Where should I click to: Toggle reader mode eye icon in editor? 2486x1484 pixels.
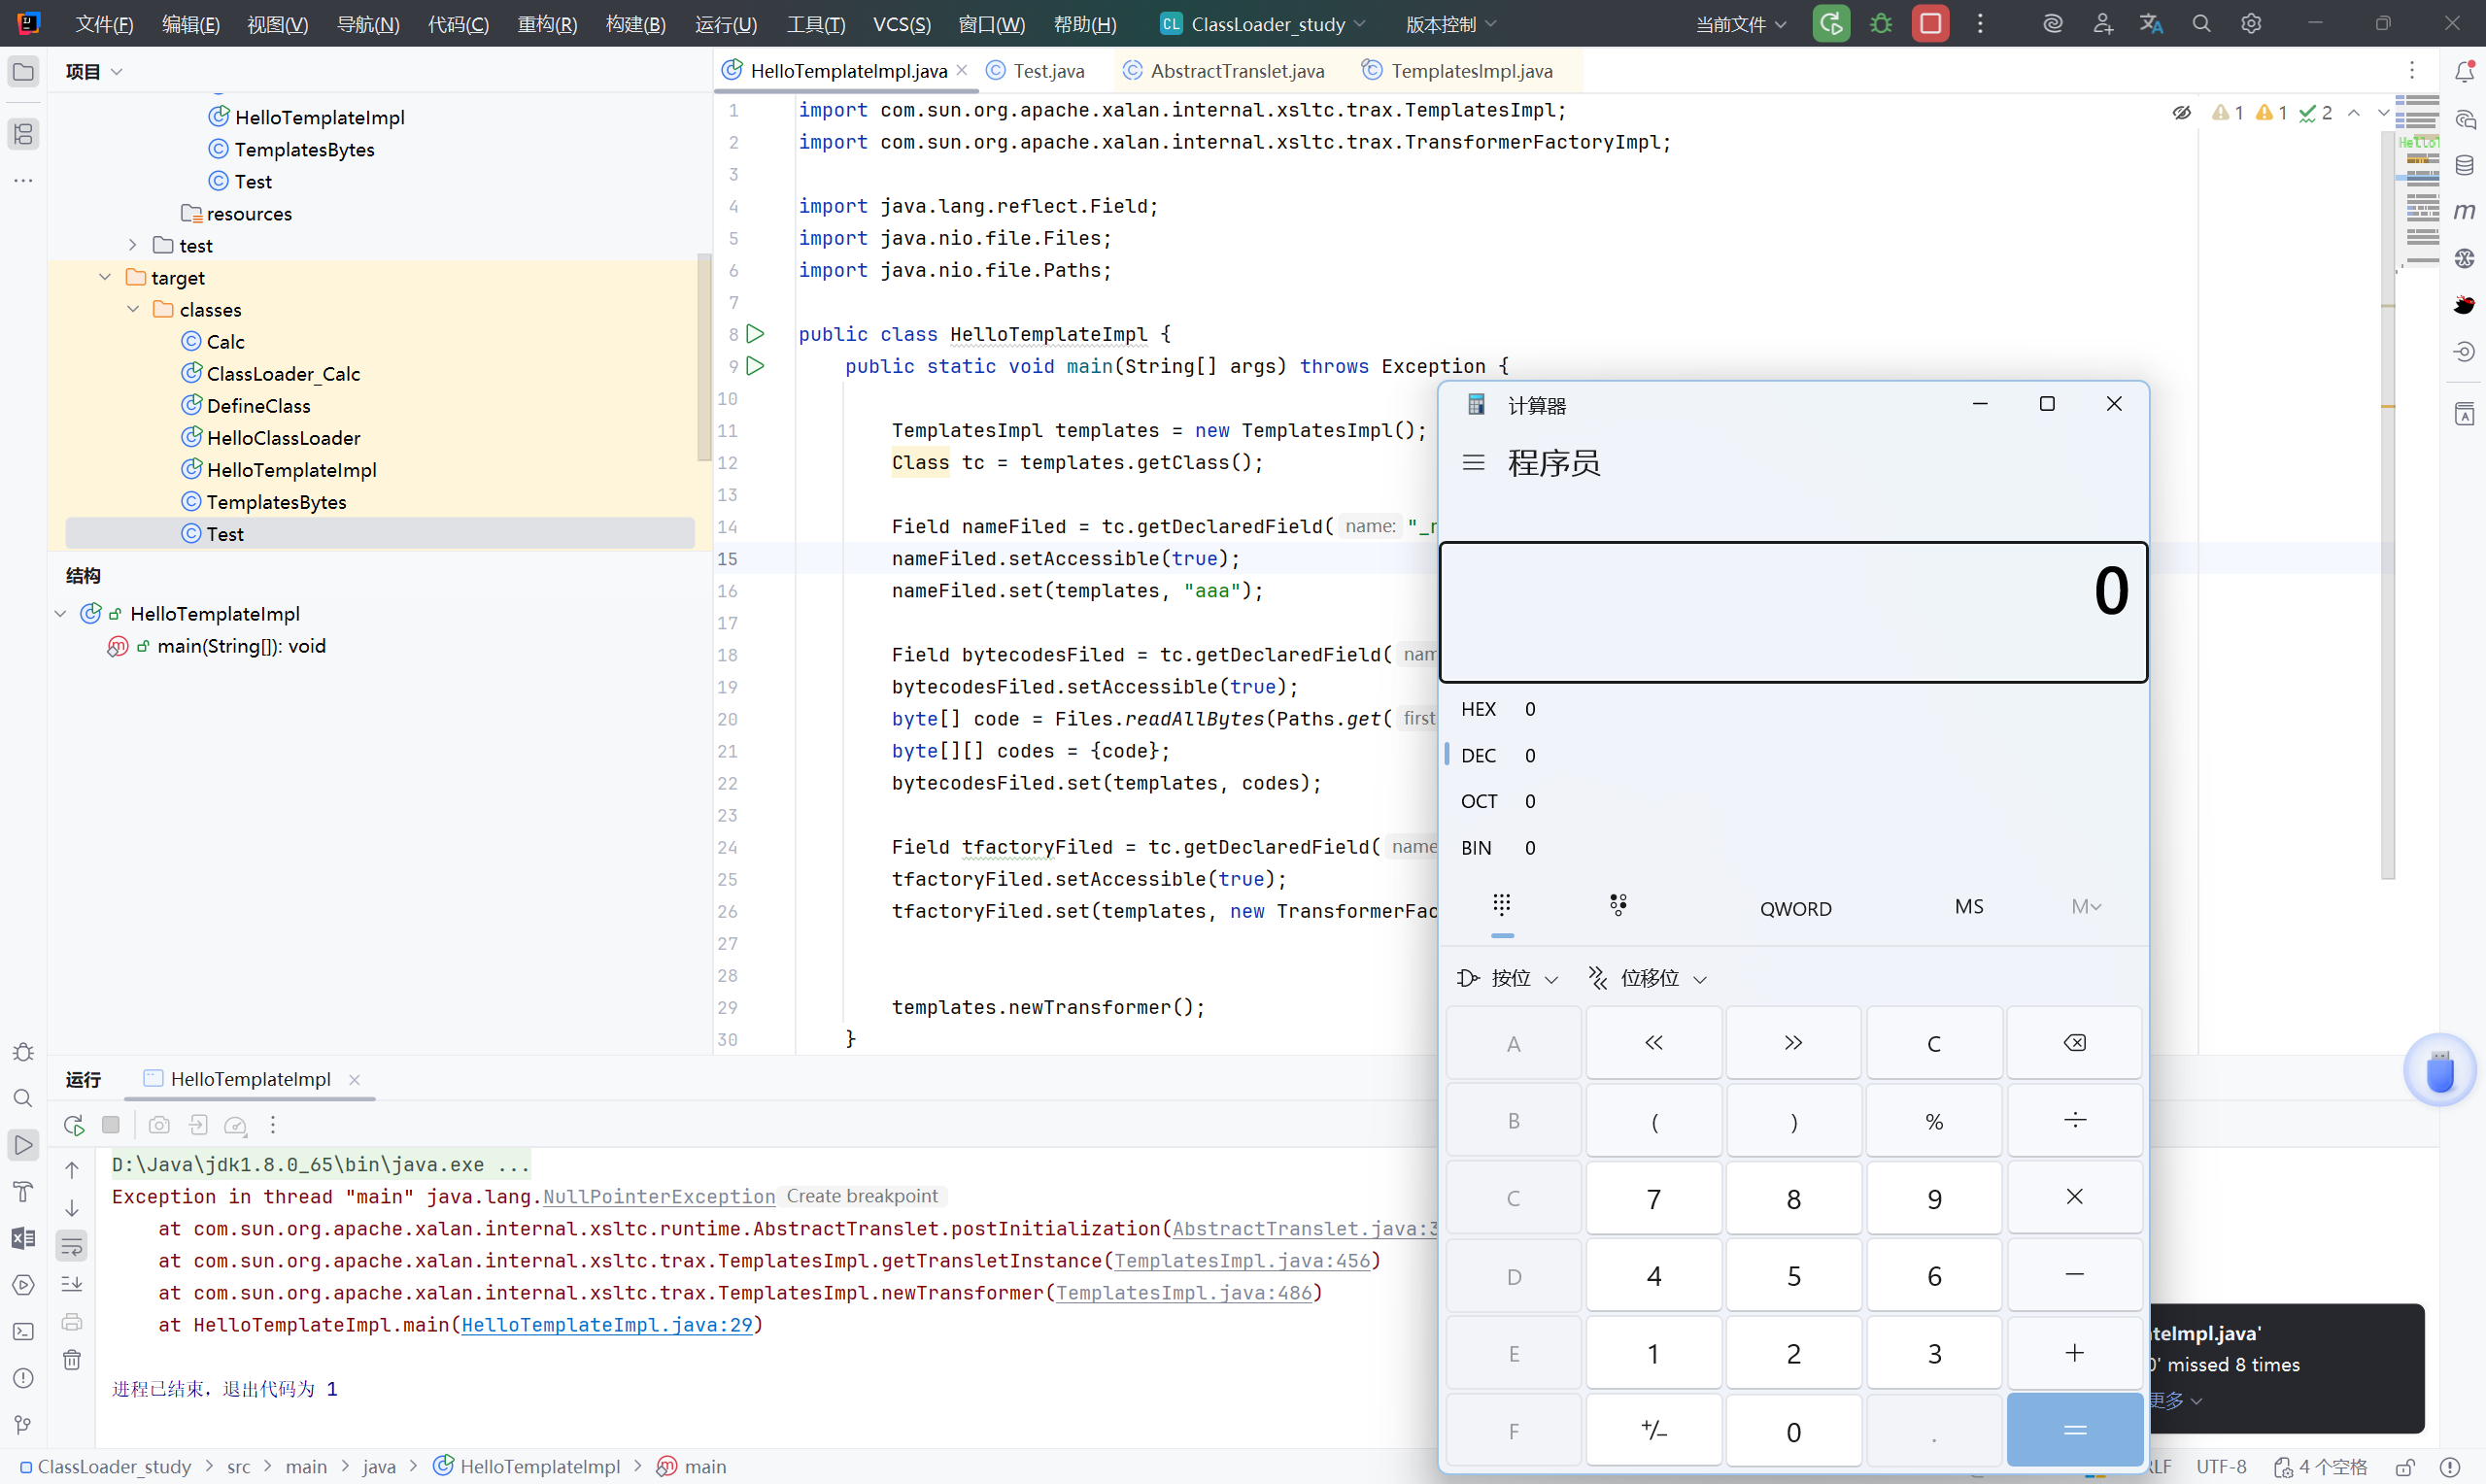click(2182, 113)
